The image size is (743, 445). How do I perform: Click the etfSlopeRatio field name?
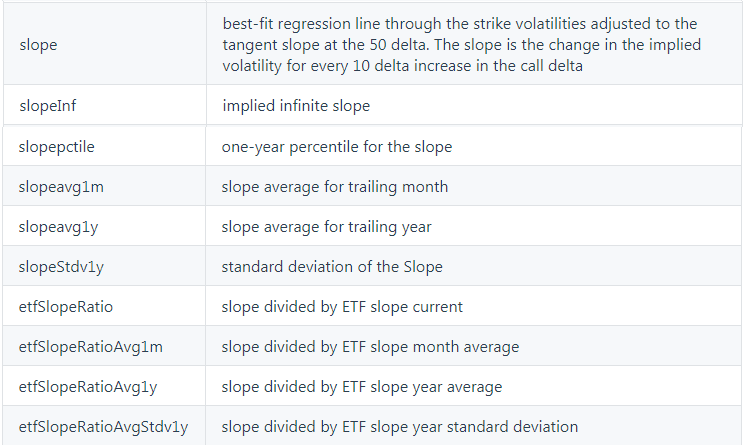pos(66,307)
